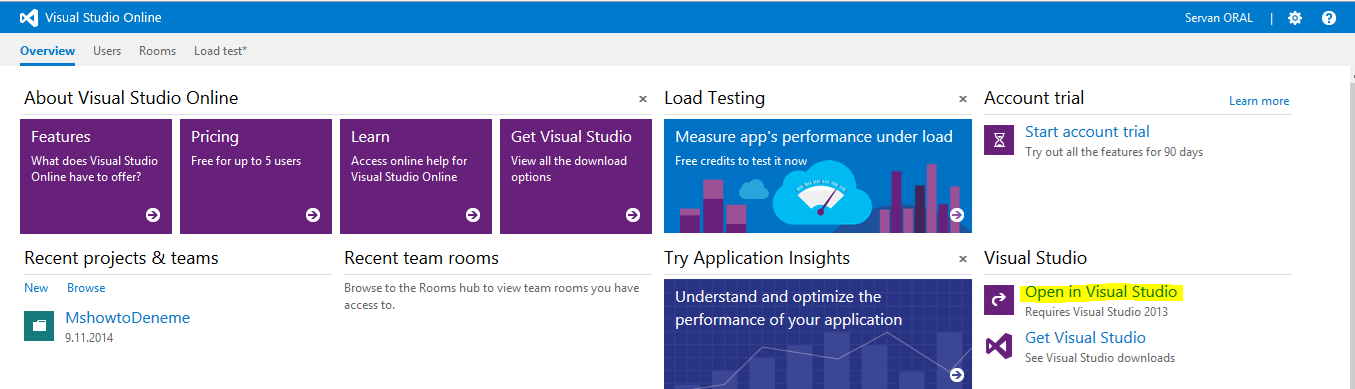Open the Get Visual Studio tile

click(x=576, y=176)
